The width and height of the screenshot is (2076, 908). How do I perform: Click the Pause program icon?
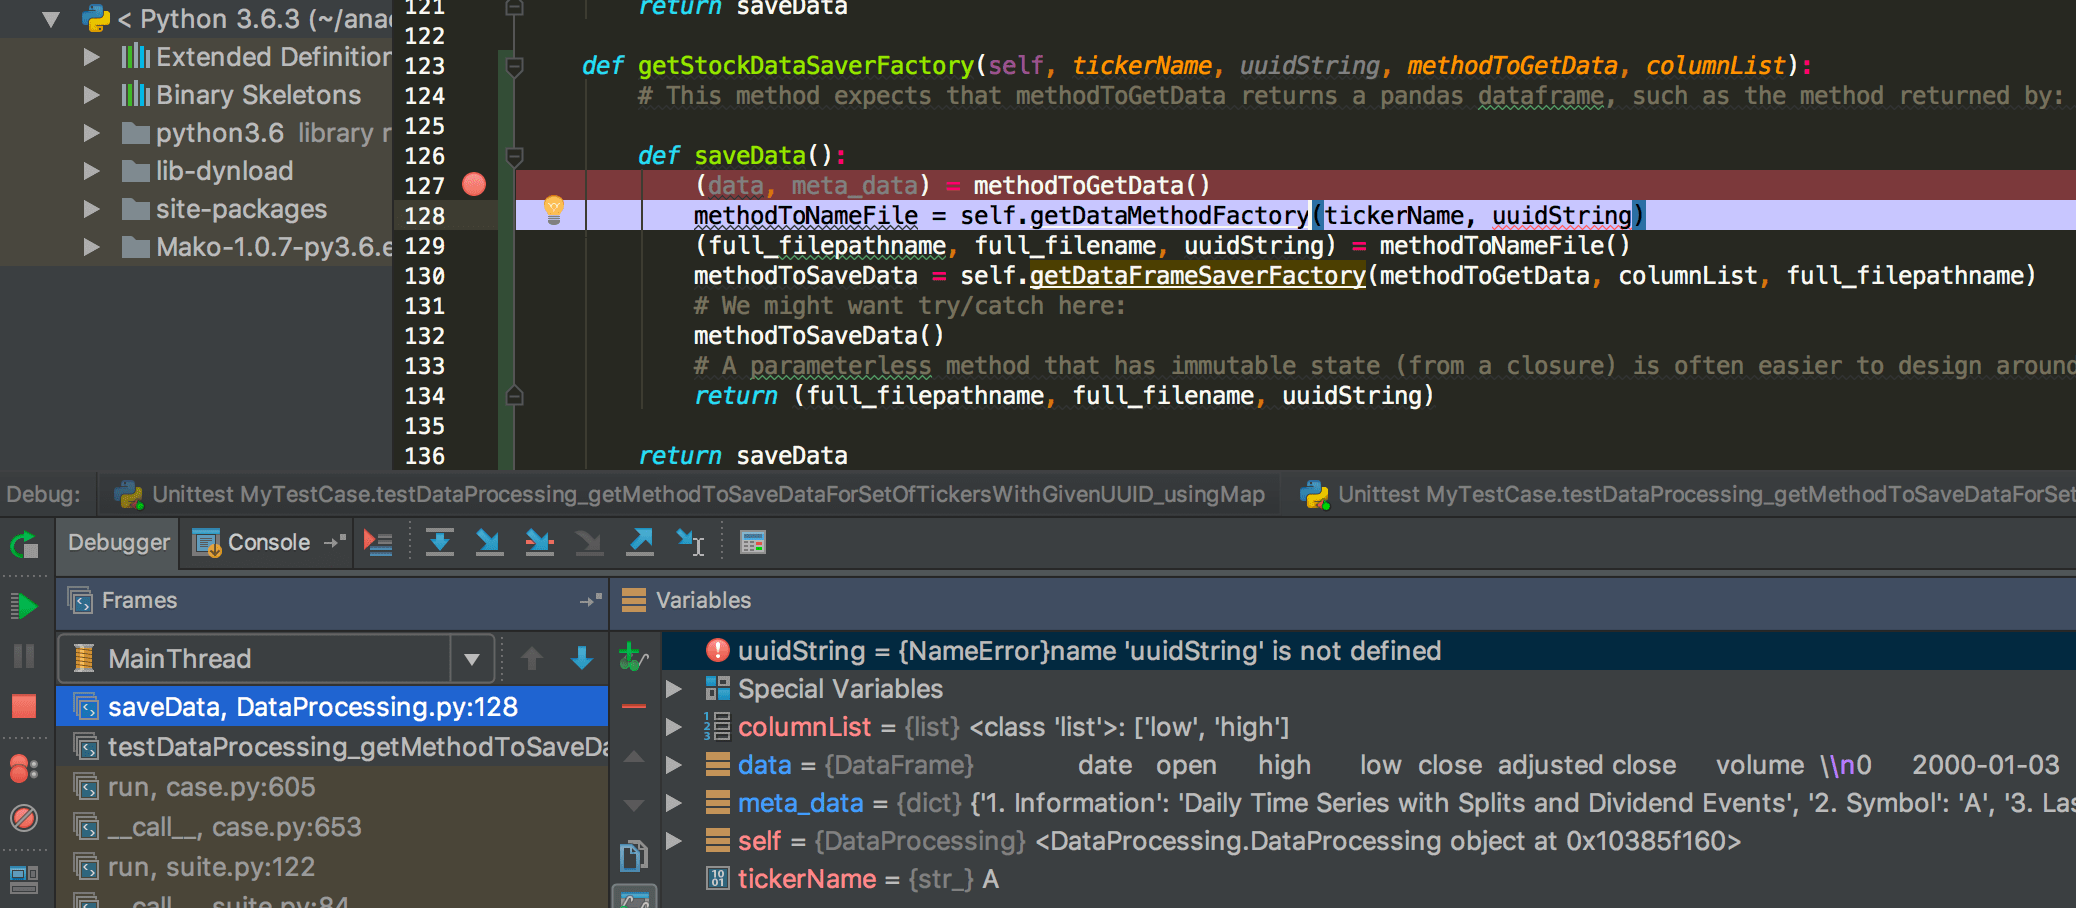tap(24, 656)
